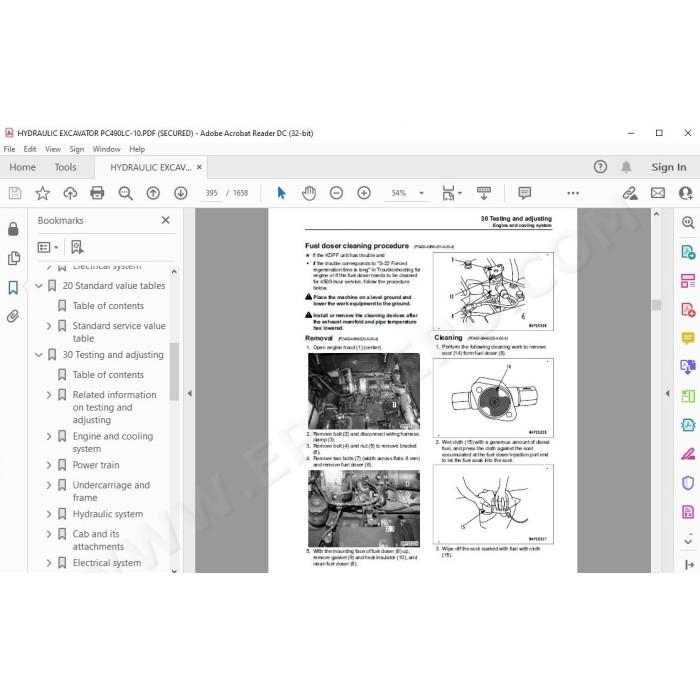Open the File menu
Viewport: 700px width, 700px height.
[x=9, y=149]
